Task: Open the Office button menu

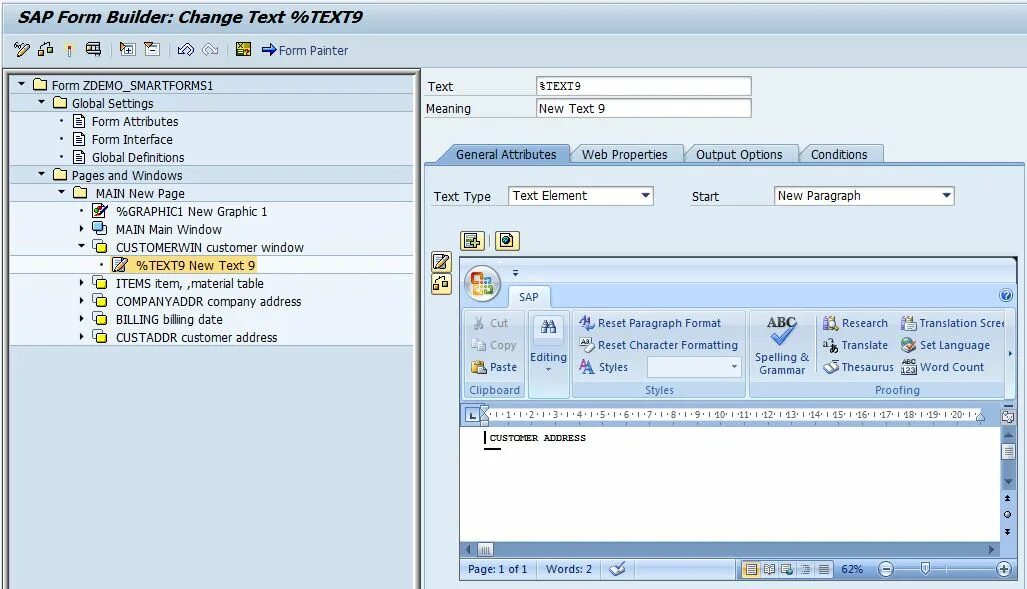Action: click(482, 284)
